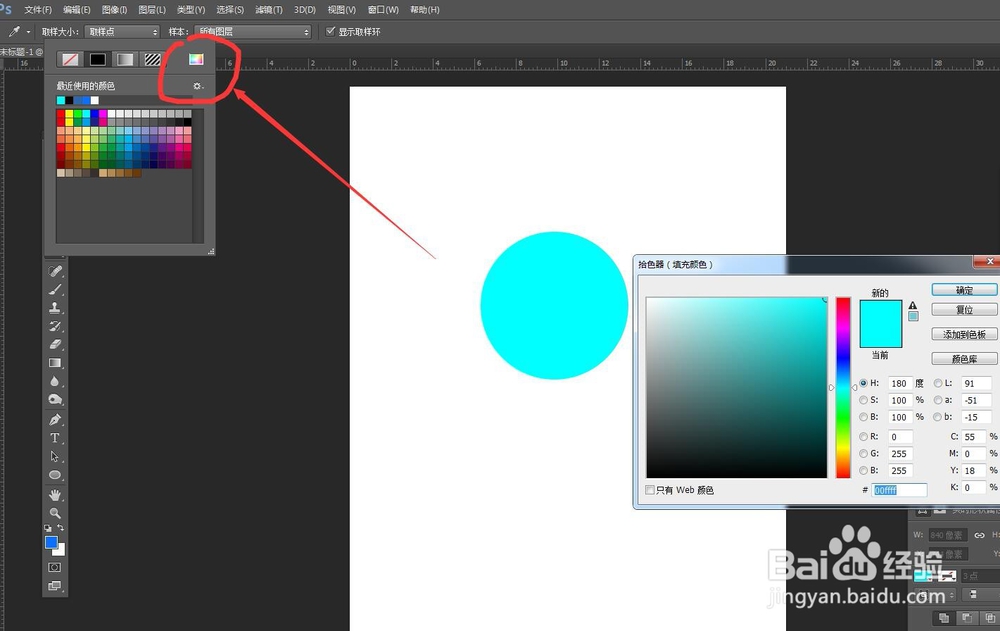Click link width and height icon in properties
1000x631 pixels.
coord(979,535)
